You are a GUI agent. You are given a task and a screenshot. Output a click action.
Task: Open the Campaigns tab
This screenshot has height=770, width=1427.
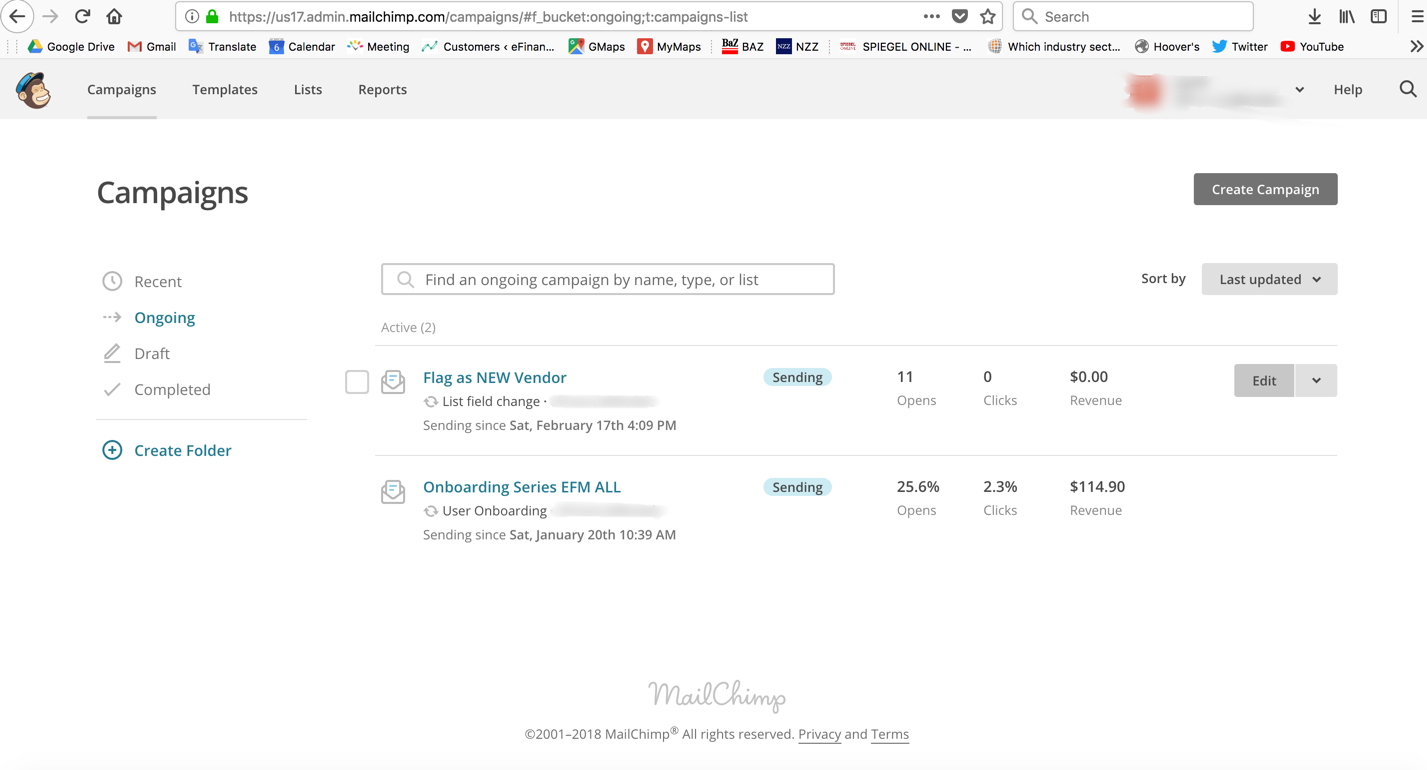(x=122, y=89)
